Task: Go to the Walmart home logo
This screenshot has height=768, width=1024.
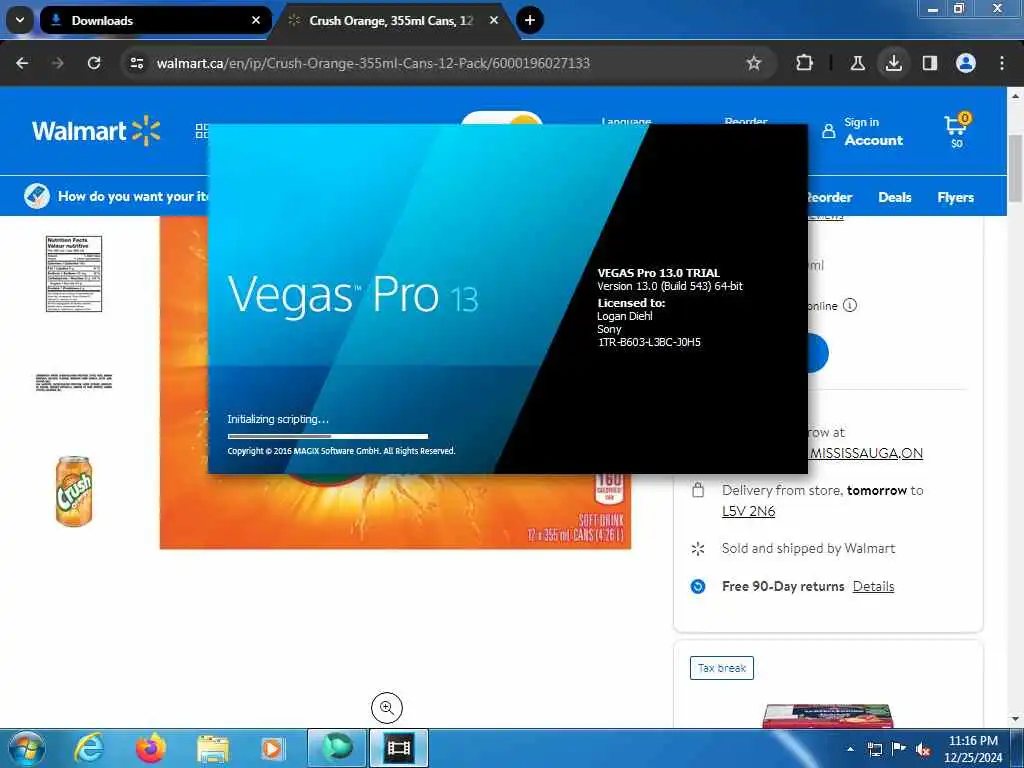Action: click(x=96, y=131)
